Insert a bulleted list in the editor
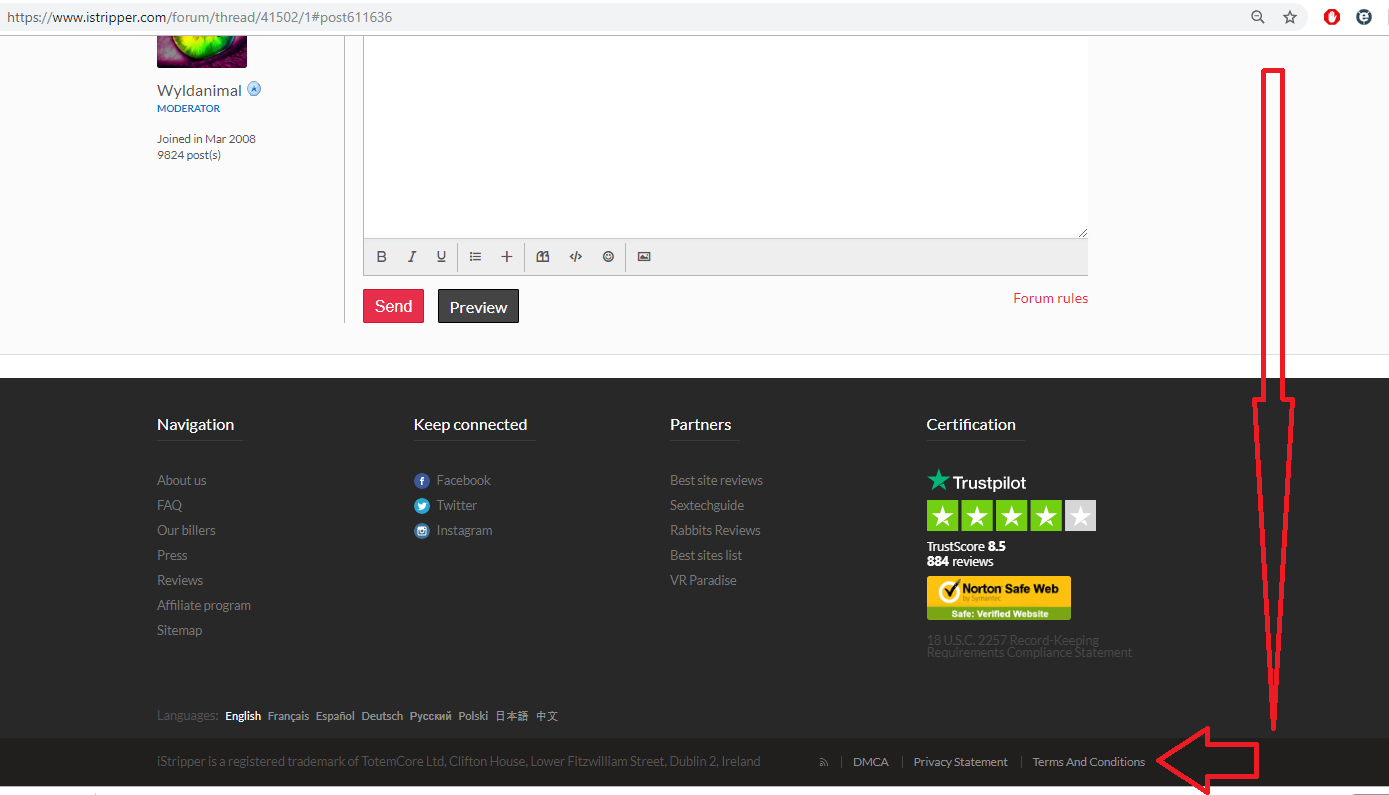The width and height of the screenshot is (1389, 795). click(476, 257)
